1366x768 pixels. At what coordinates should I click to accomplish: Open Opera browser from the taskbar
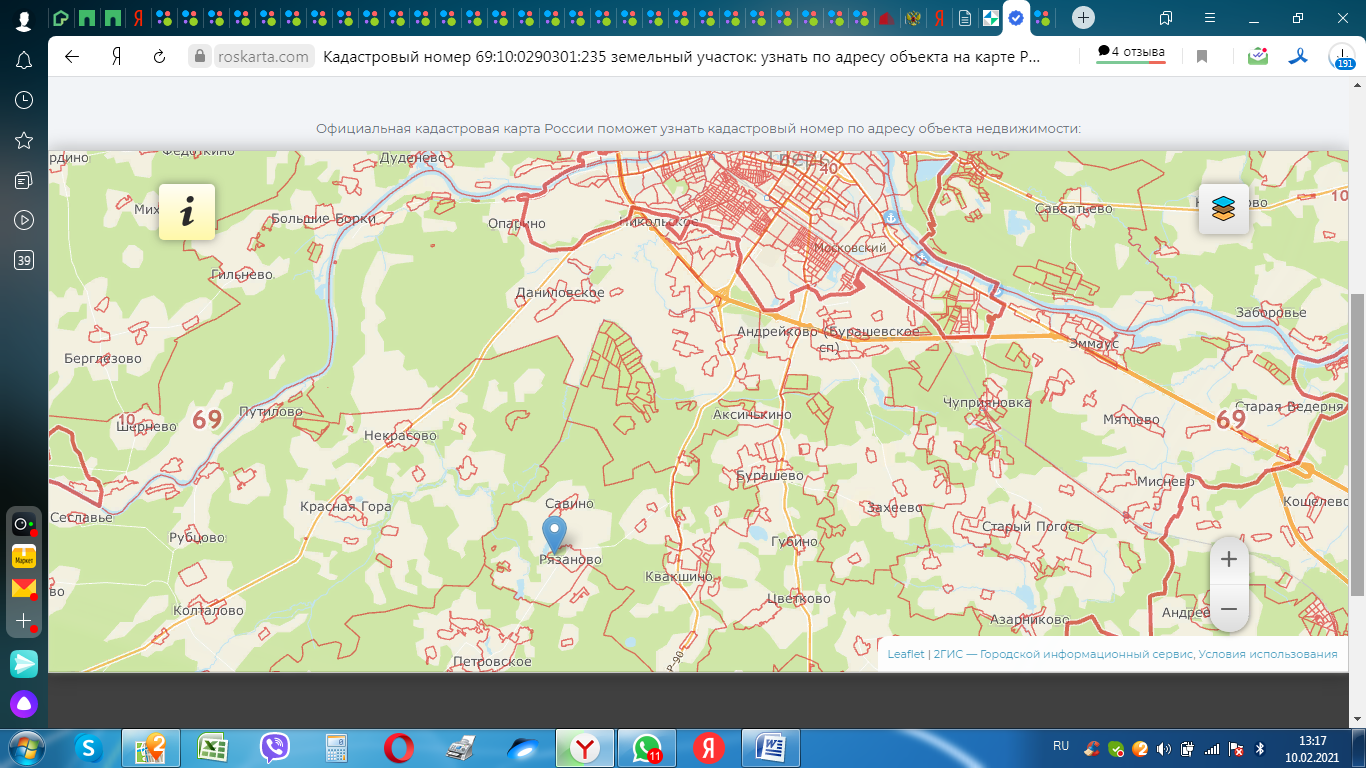[398, 748]
